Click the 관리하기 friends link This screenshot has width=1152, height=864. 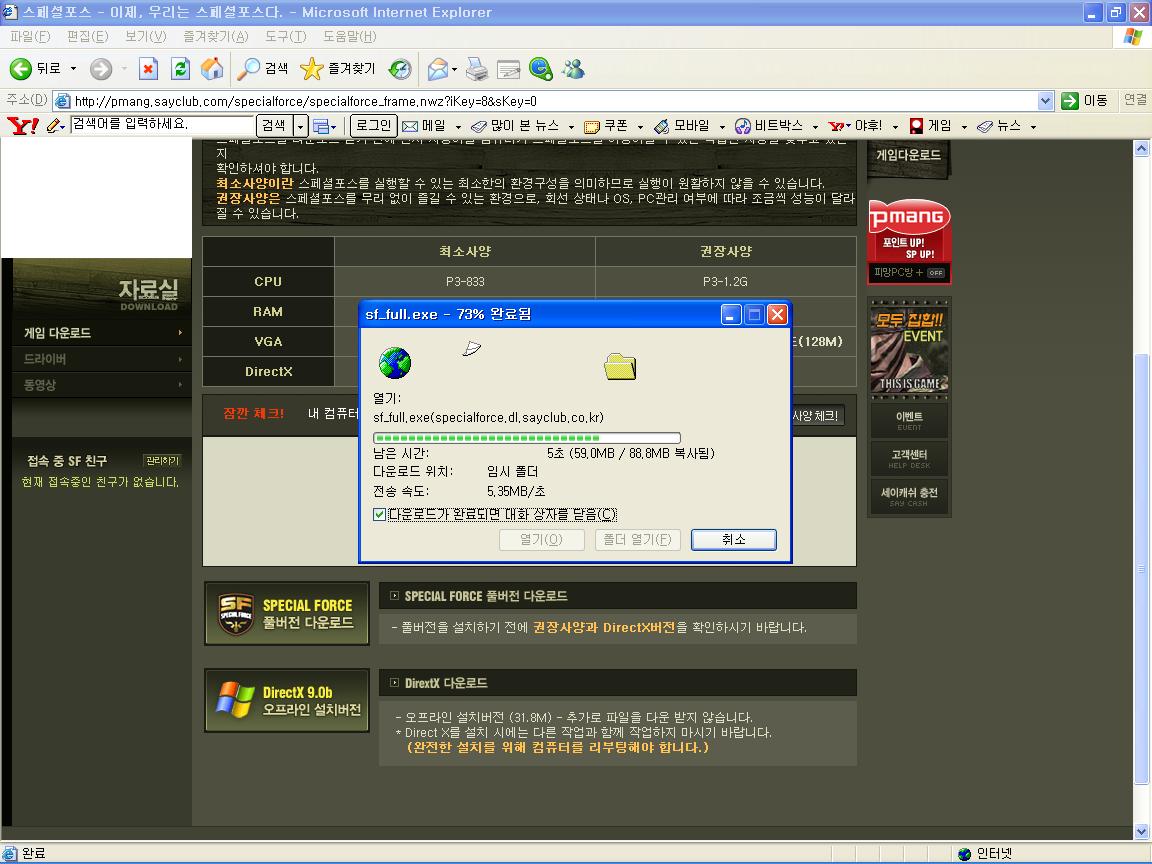tap(162, 461)
